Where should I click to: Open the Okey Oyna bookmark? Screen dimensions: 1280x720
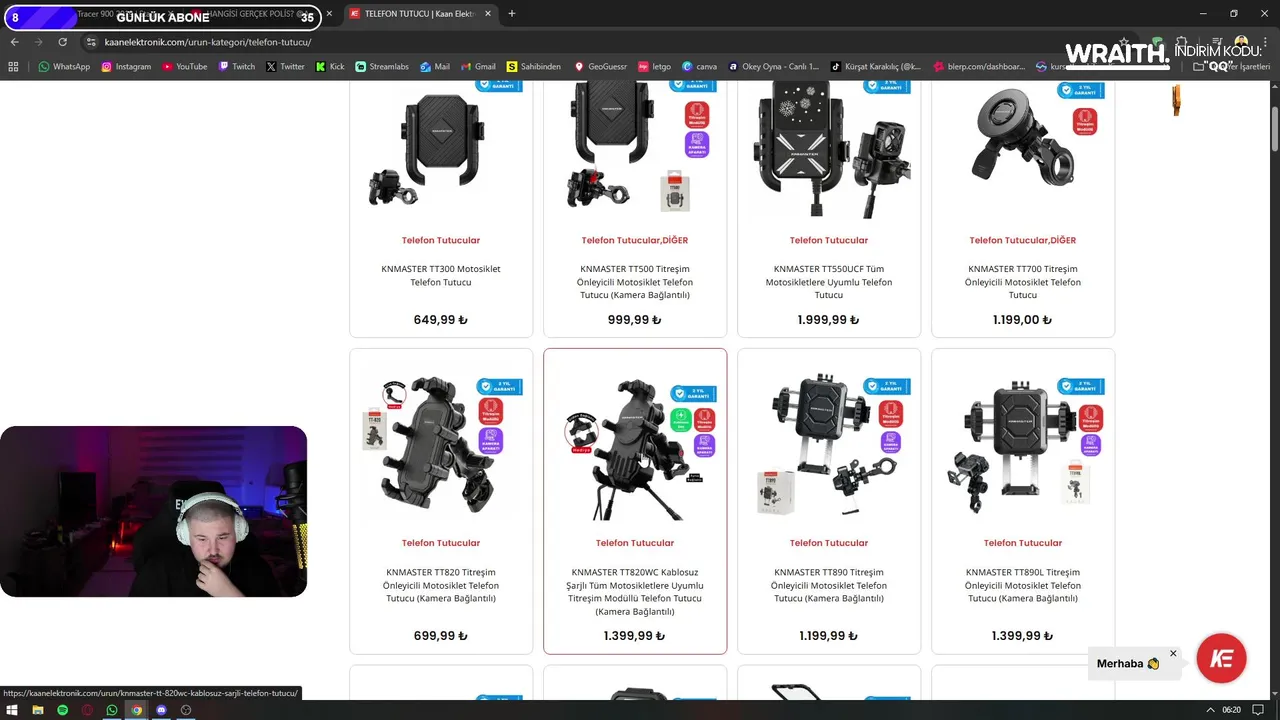pyautogui.click(x=774, y=67)
